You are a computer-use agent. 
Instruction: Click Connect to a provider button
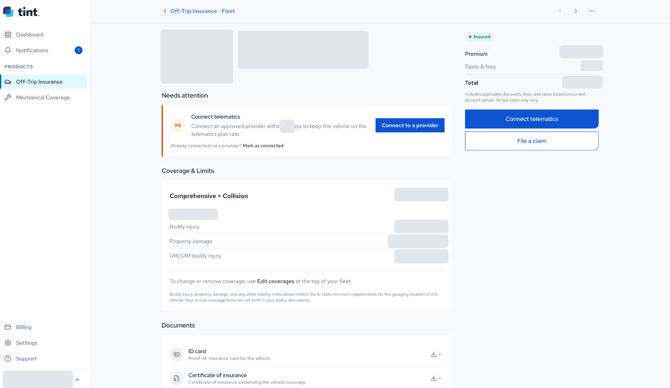410,125
